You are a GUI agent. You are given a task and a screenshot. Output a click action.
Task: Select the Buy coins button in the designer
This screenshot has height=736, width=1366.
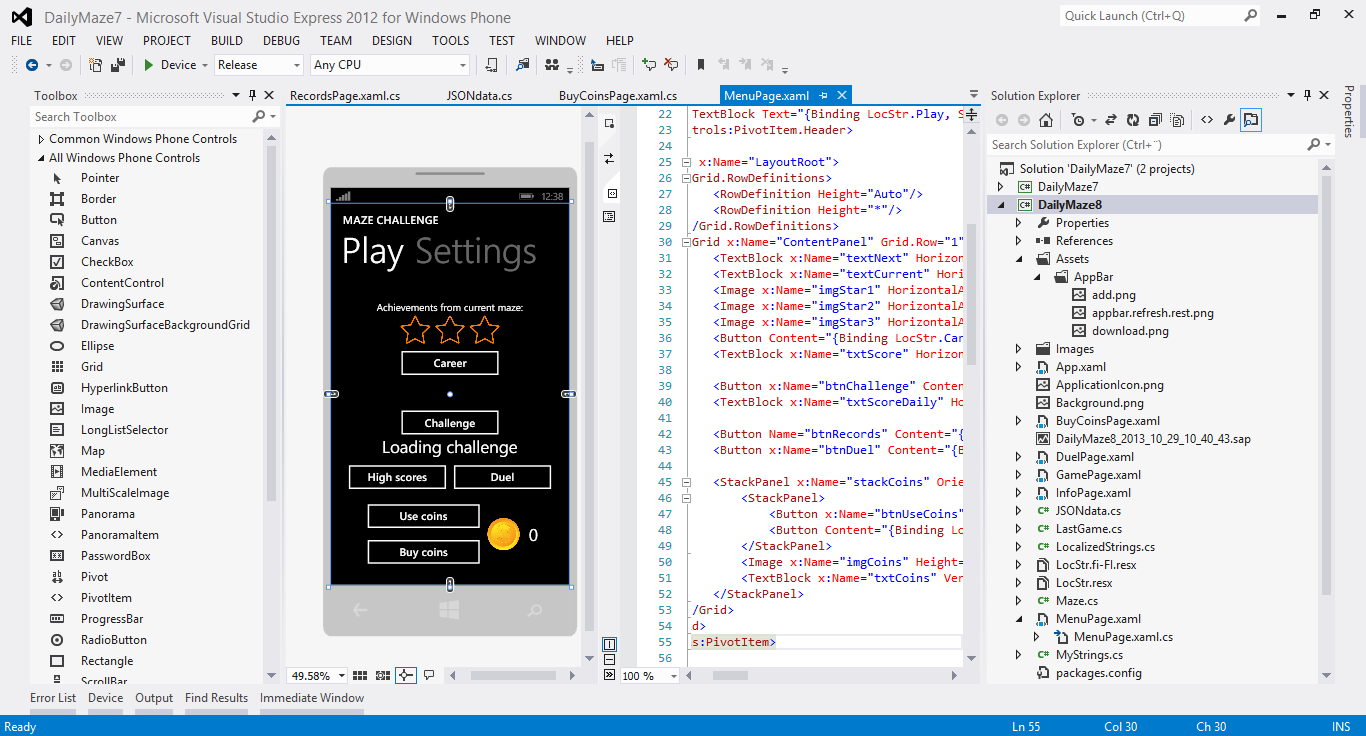424,552
